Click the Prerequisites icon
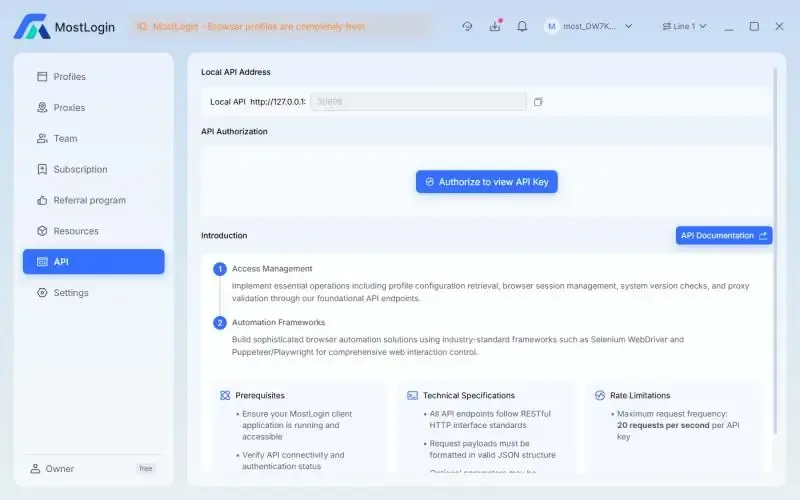 [225, 395]
